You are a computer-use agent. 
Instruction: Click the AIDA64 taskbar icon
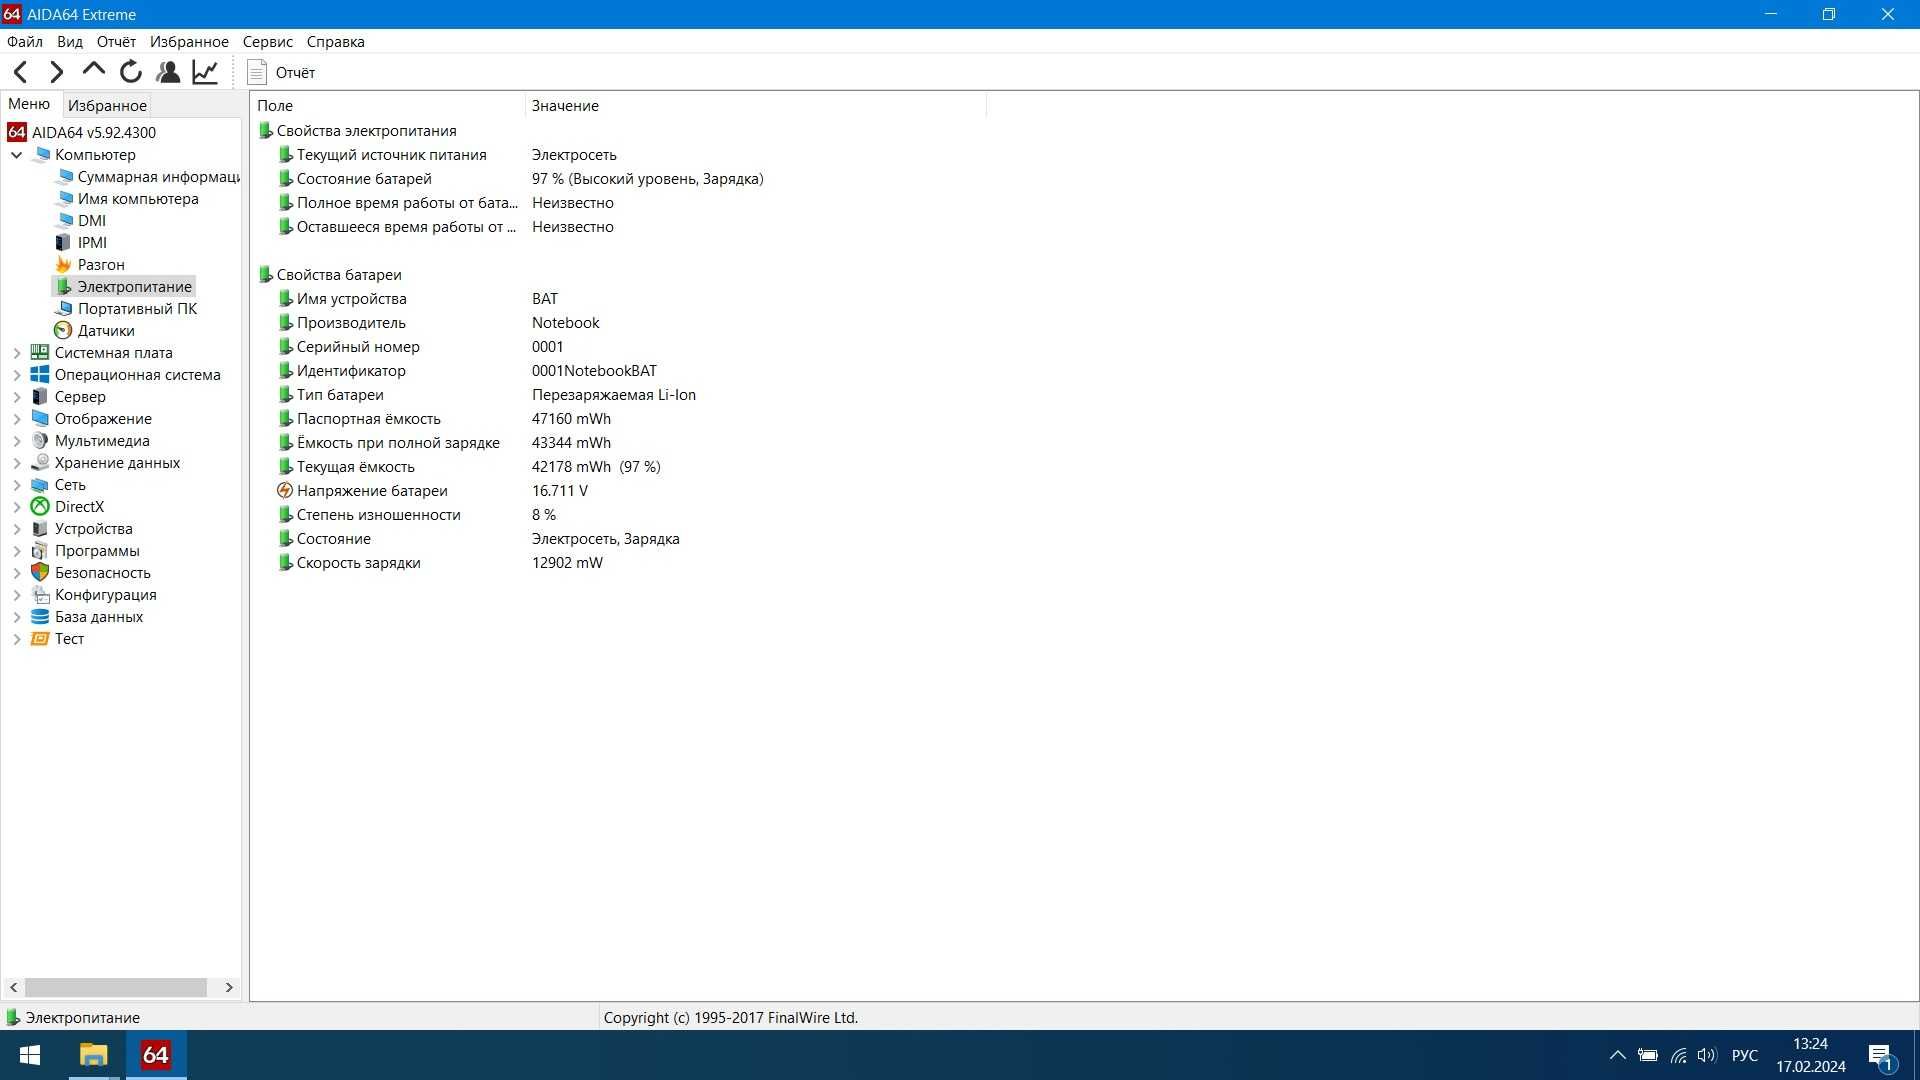coord(156,1055)
